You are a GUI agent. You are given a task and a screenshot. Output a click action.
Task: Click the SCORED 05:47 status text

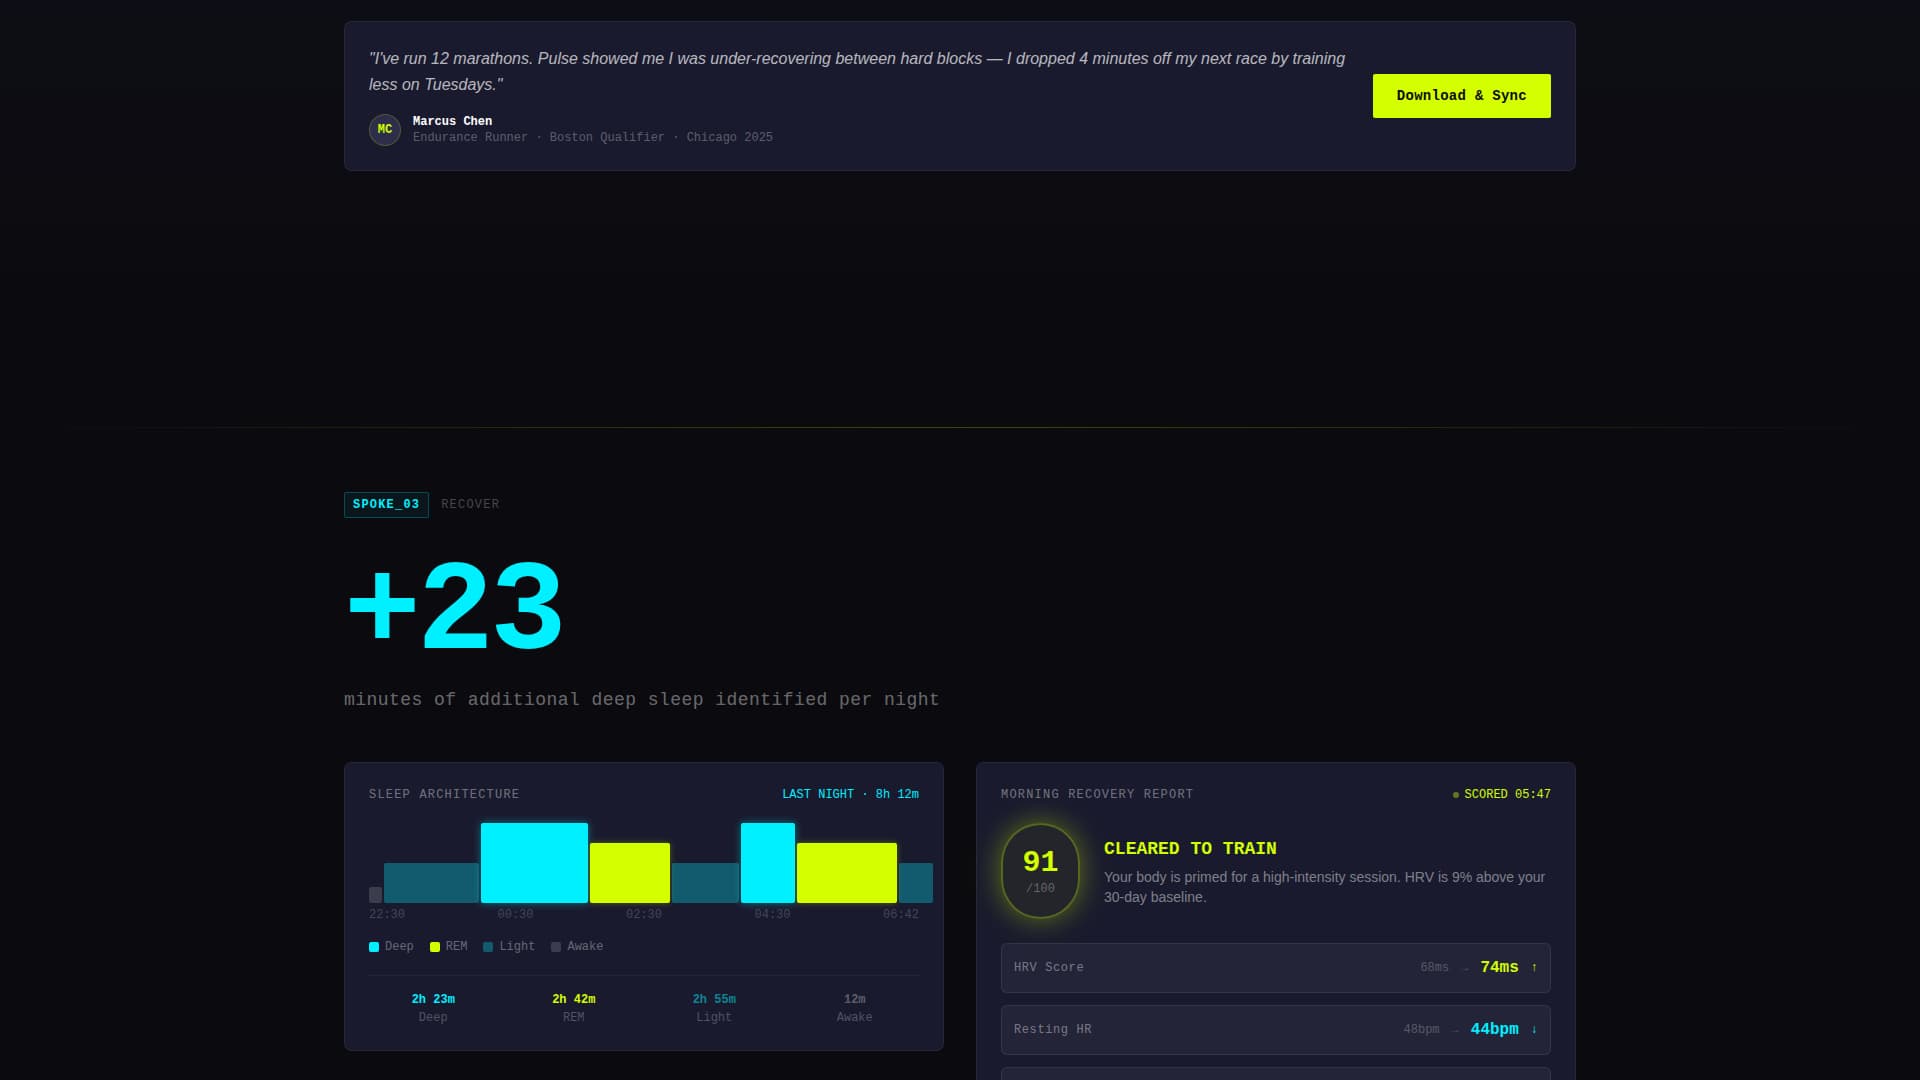1507,795
